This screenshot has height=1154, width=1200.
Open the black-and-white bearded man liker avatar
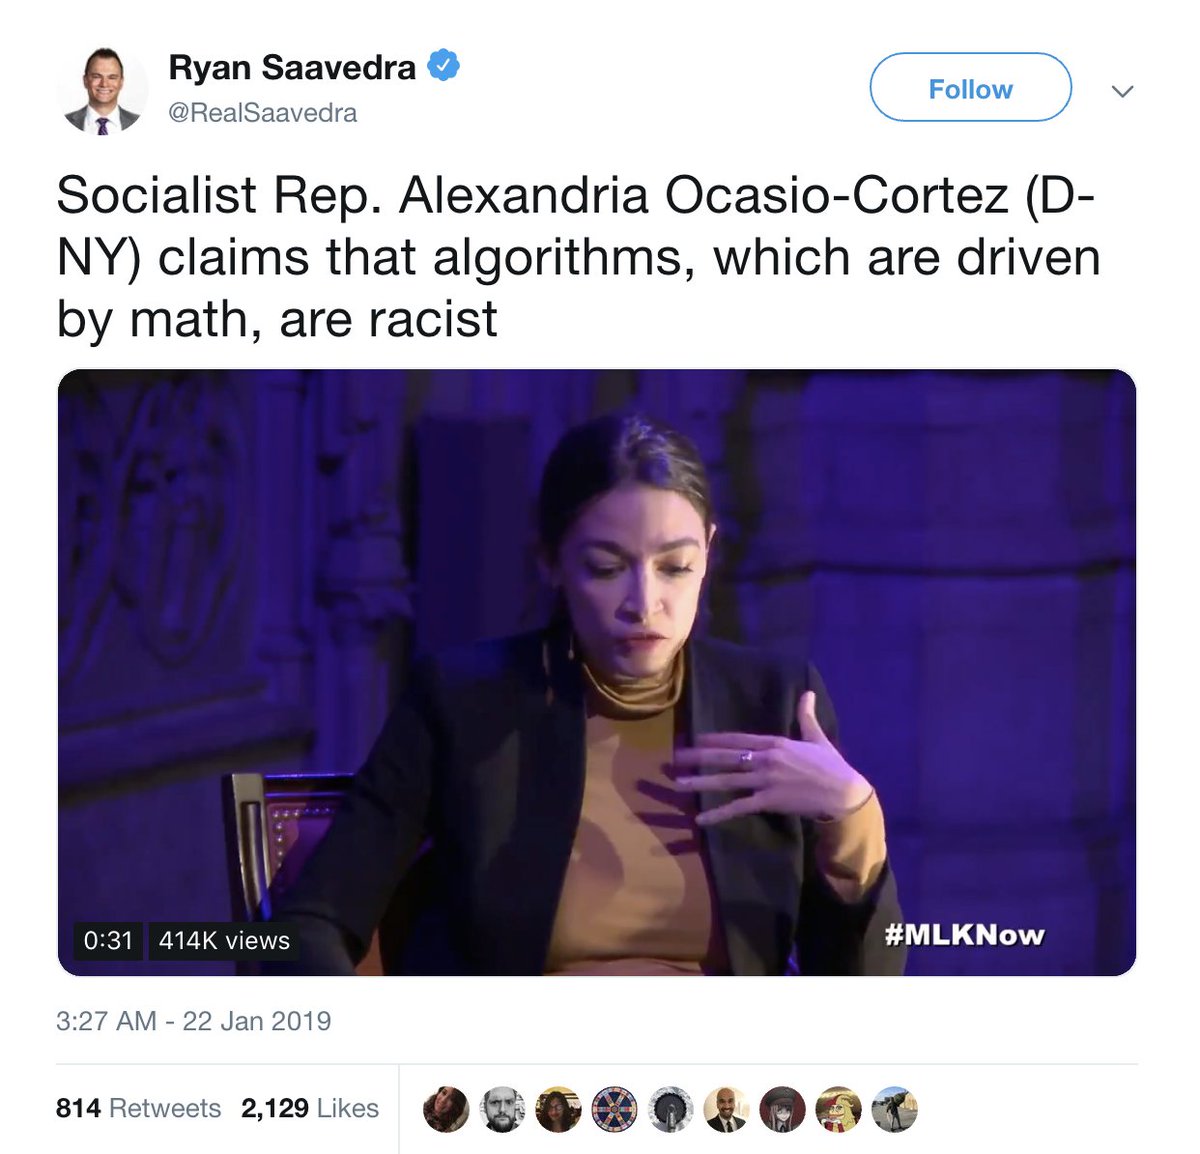502,1109
